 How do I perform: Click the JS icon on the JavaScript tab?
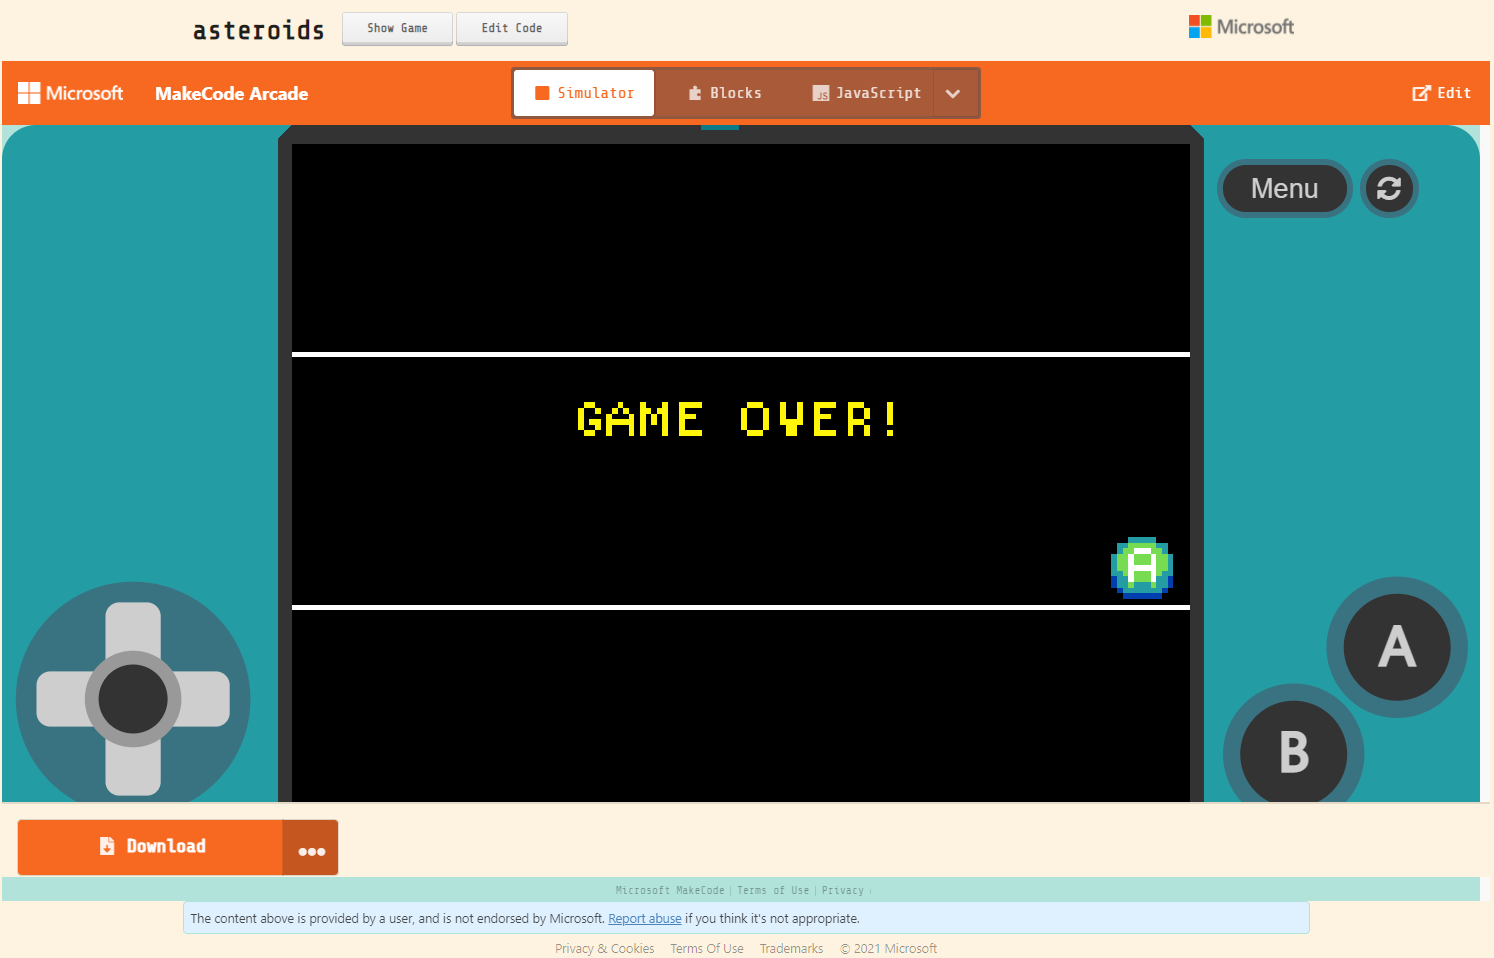coord(821,93)
